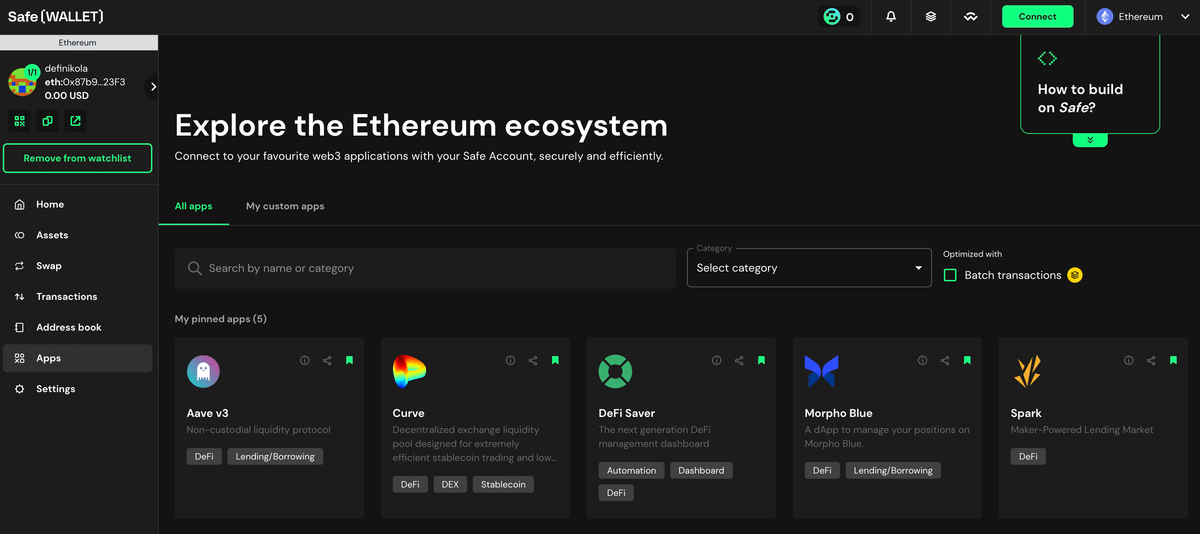This screenshot has height=534, width=1200.
Task: Share the Curve app via share icon
Action: pyautogui.click(x=533, y=360)
